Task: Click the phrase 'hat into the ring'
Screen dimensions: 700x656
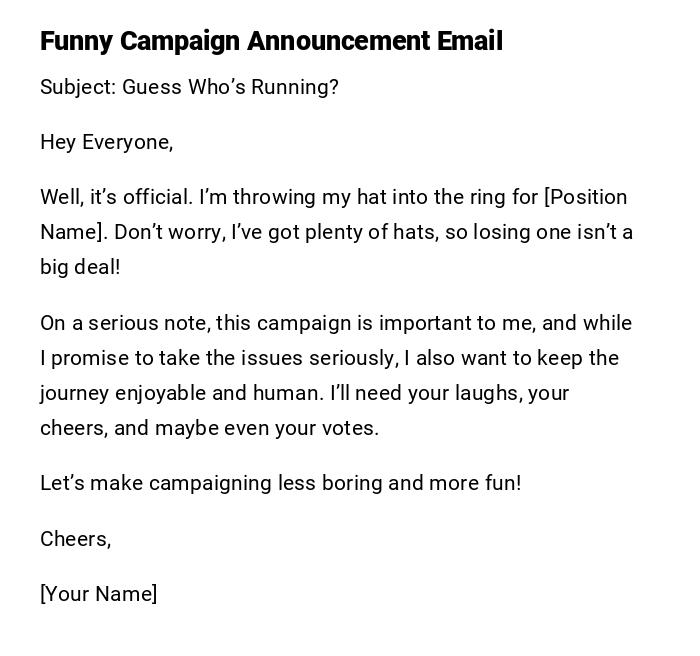Action: (450, 197)
